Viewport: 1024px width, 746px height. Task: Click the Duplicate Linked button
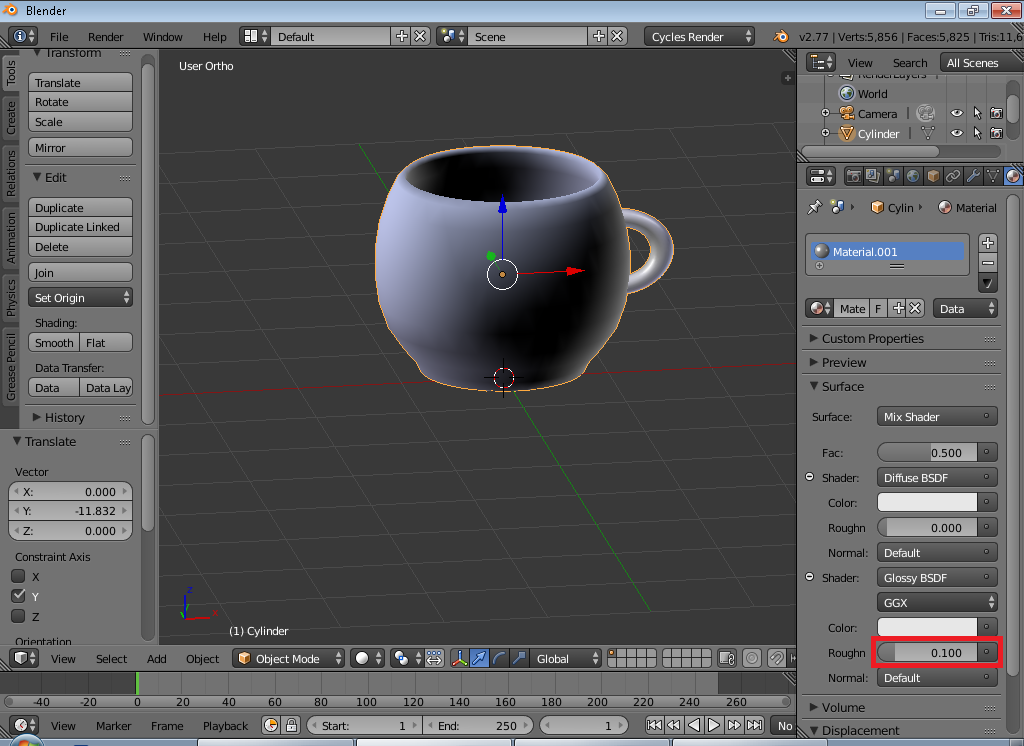click(x=80, y=227)
